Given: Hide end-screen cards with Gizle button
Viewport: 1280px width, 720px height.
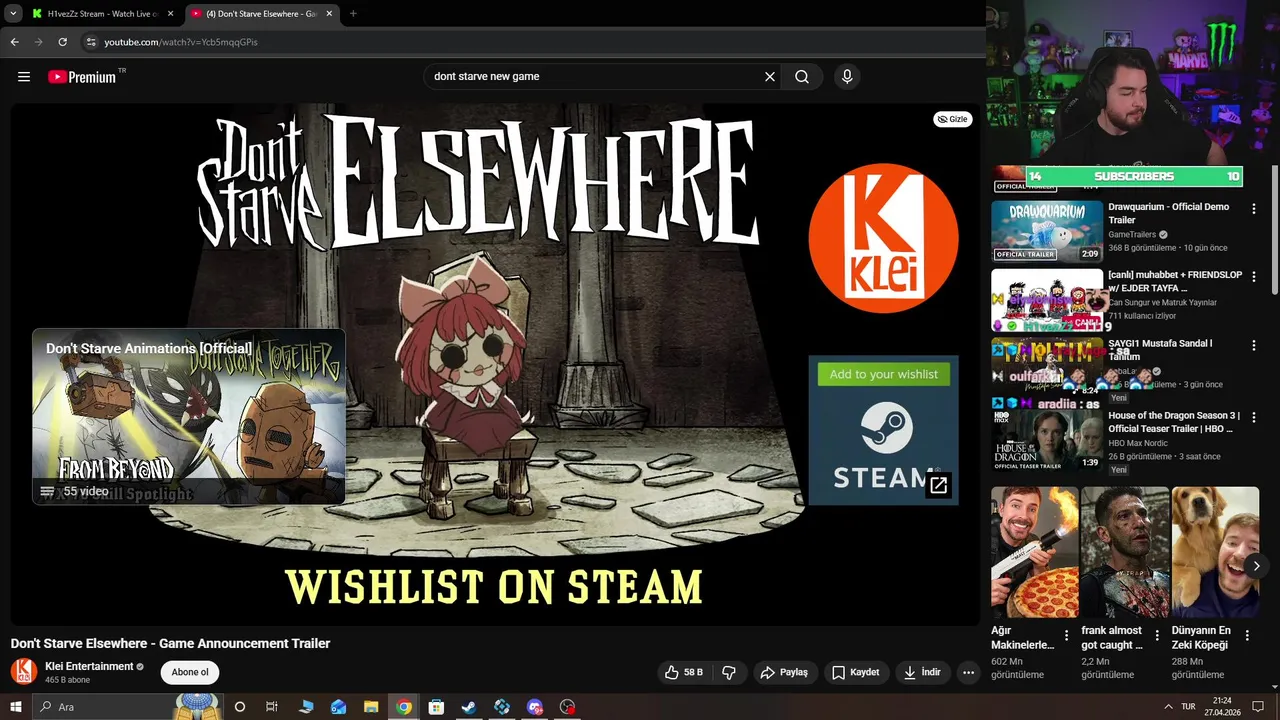Looking at the screenshot, I should tap(952, 119).
